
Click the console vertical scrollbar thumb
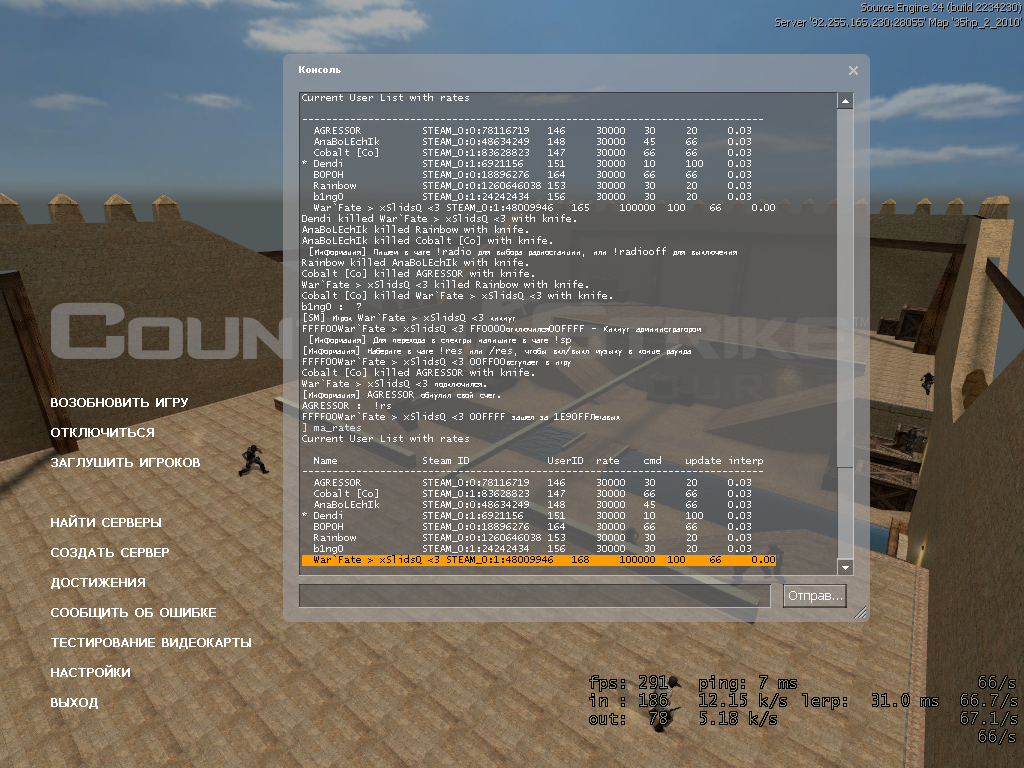(x=845, y=288)
